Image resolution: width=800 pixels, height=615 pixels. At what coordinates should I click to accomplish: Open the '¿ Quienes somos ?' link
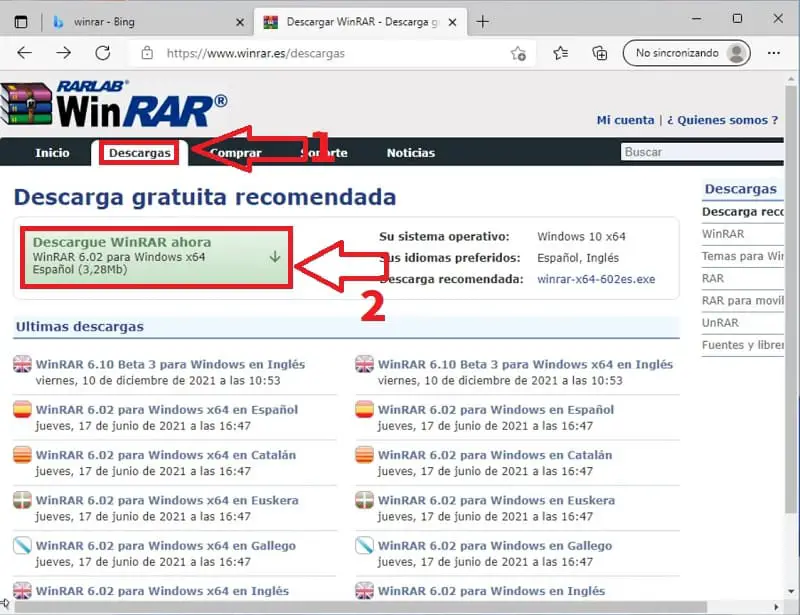point(722,120)
